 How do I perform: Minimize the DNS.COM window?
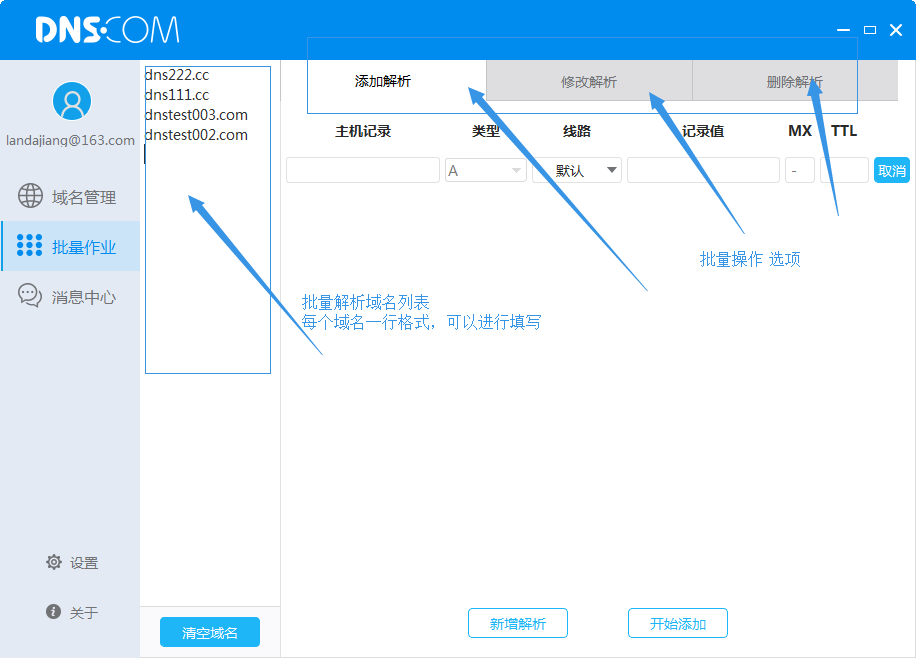click(x=844, y=30)
